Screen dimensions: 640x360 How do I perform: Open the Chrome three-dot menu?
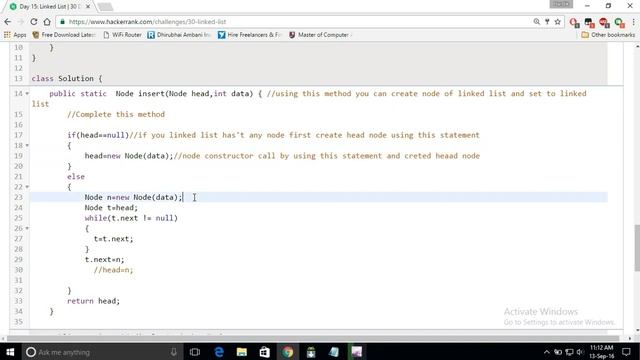[x=633, y=22]
